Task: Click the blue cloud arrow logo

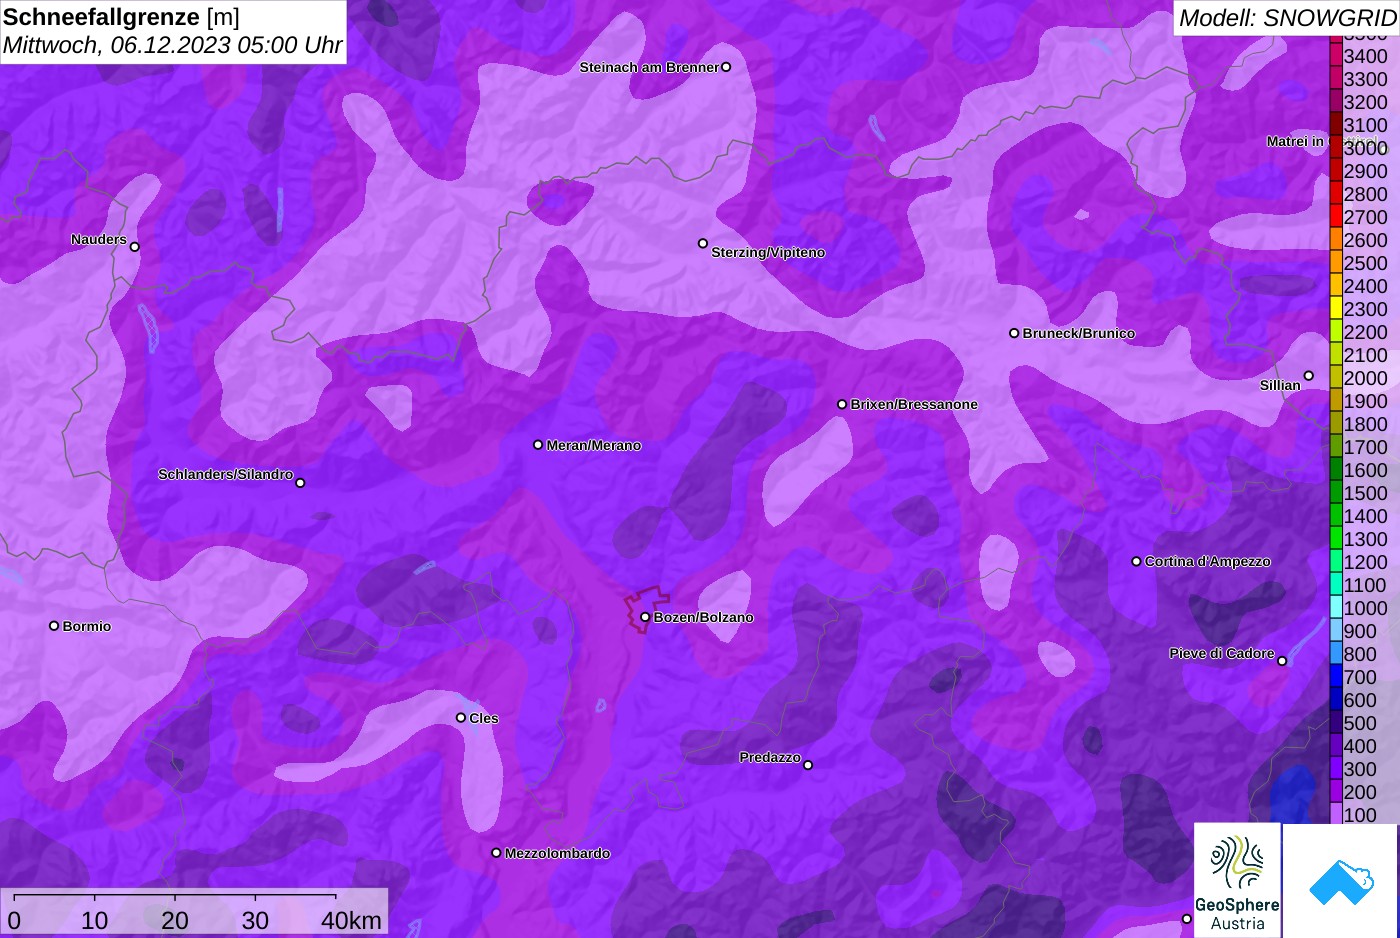Action: coord(1340,881)
